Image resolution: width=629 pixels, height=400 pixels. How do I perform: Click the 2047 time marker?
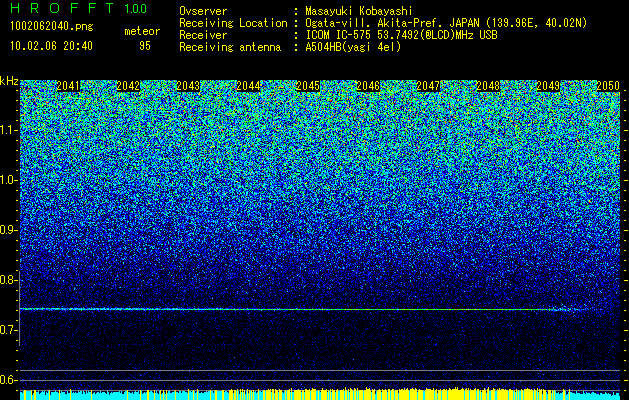pyautogui.click(x=428, y=86)
